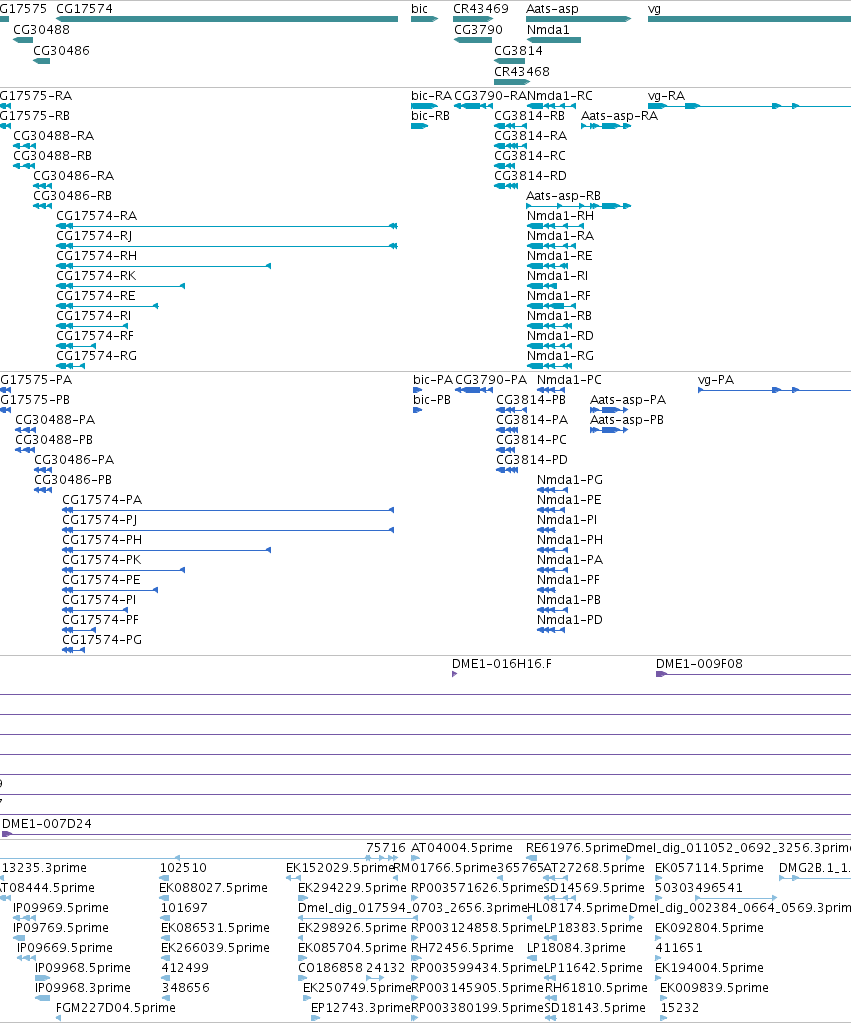851x1023 pixels.
Task: Select the RE61976.5prime EST label
Action: [x=576, y=847]
